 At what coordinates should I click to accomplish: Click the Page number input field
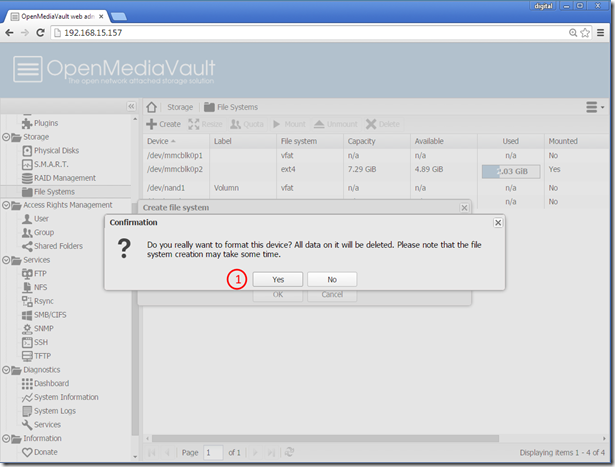[213, 452]
